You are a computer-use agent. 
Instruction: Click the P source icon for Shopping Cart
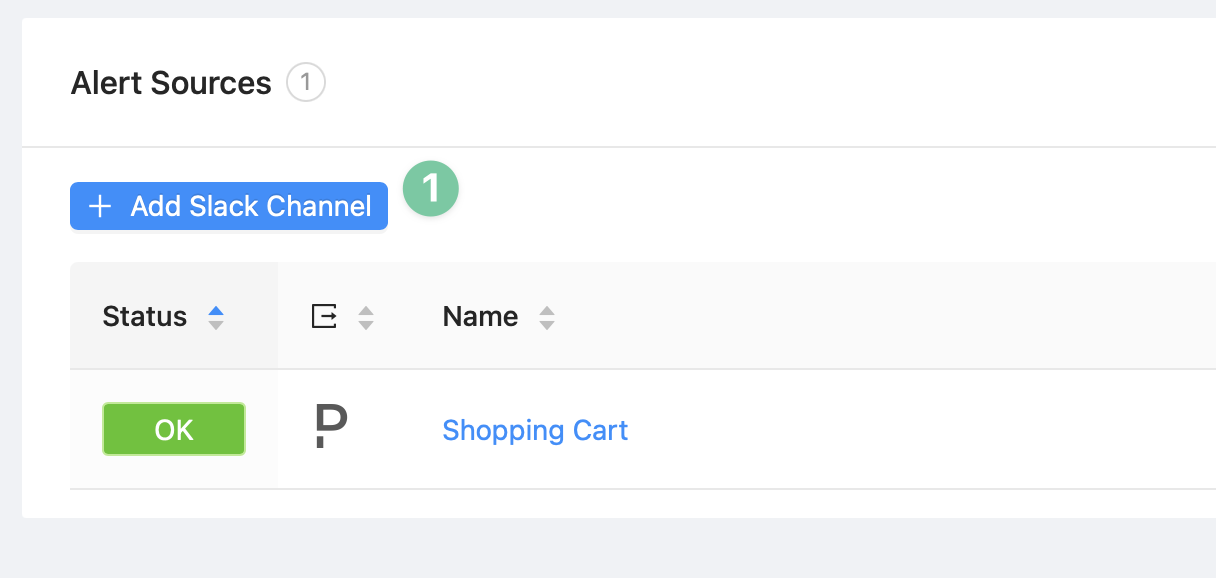pyautogui.click(x=330, y=427)
